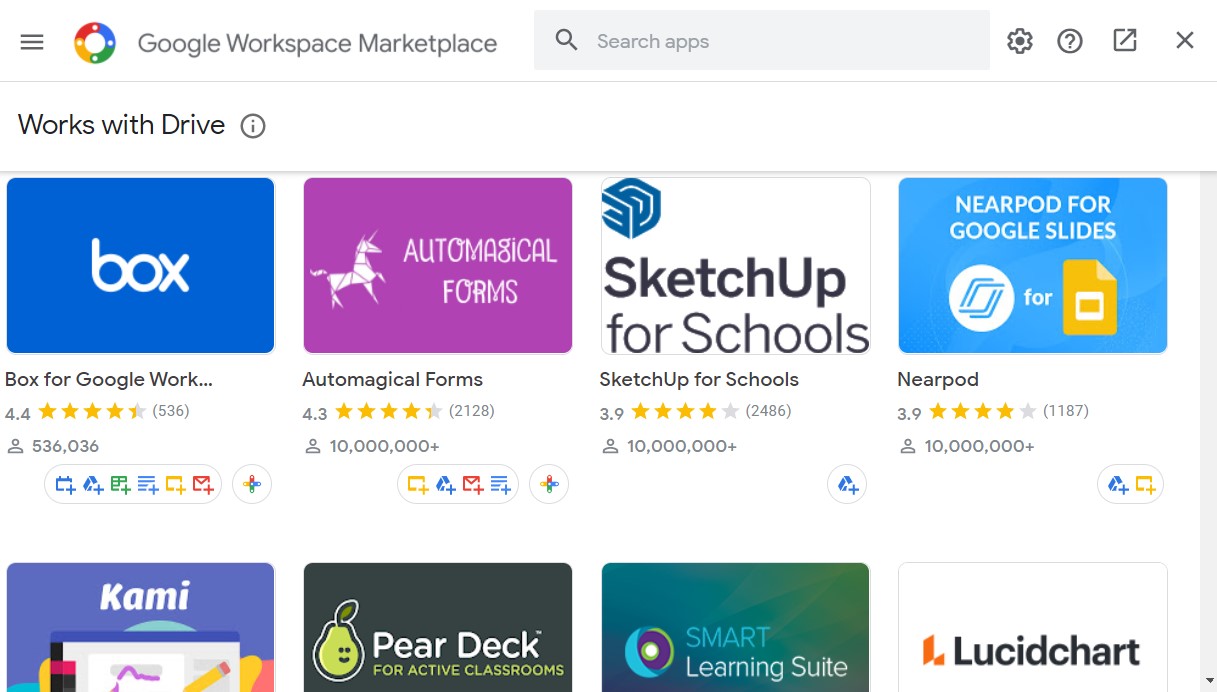
Task: Open the Lucidchart thumbnail
Action: (x=1033, y=627)
